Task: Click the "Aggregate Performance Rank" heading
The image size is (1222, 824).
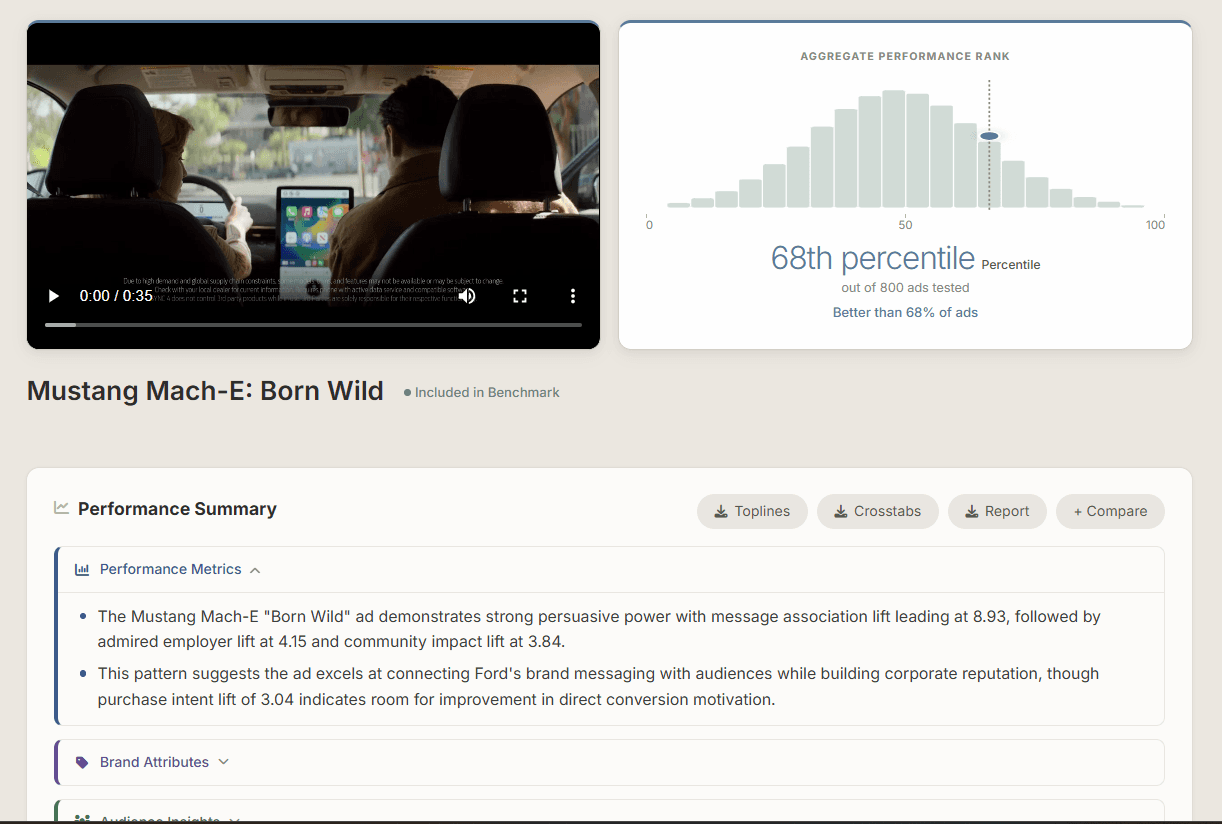Action: (x=905, y=57)
